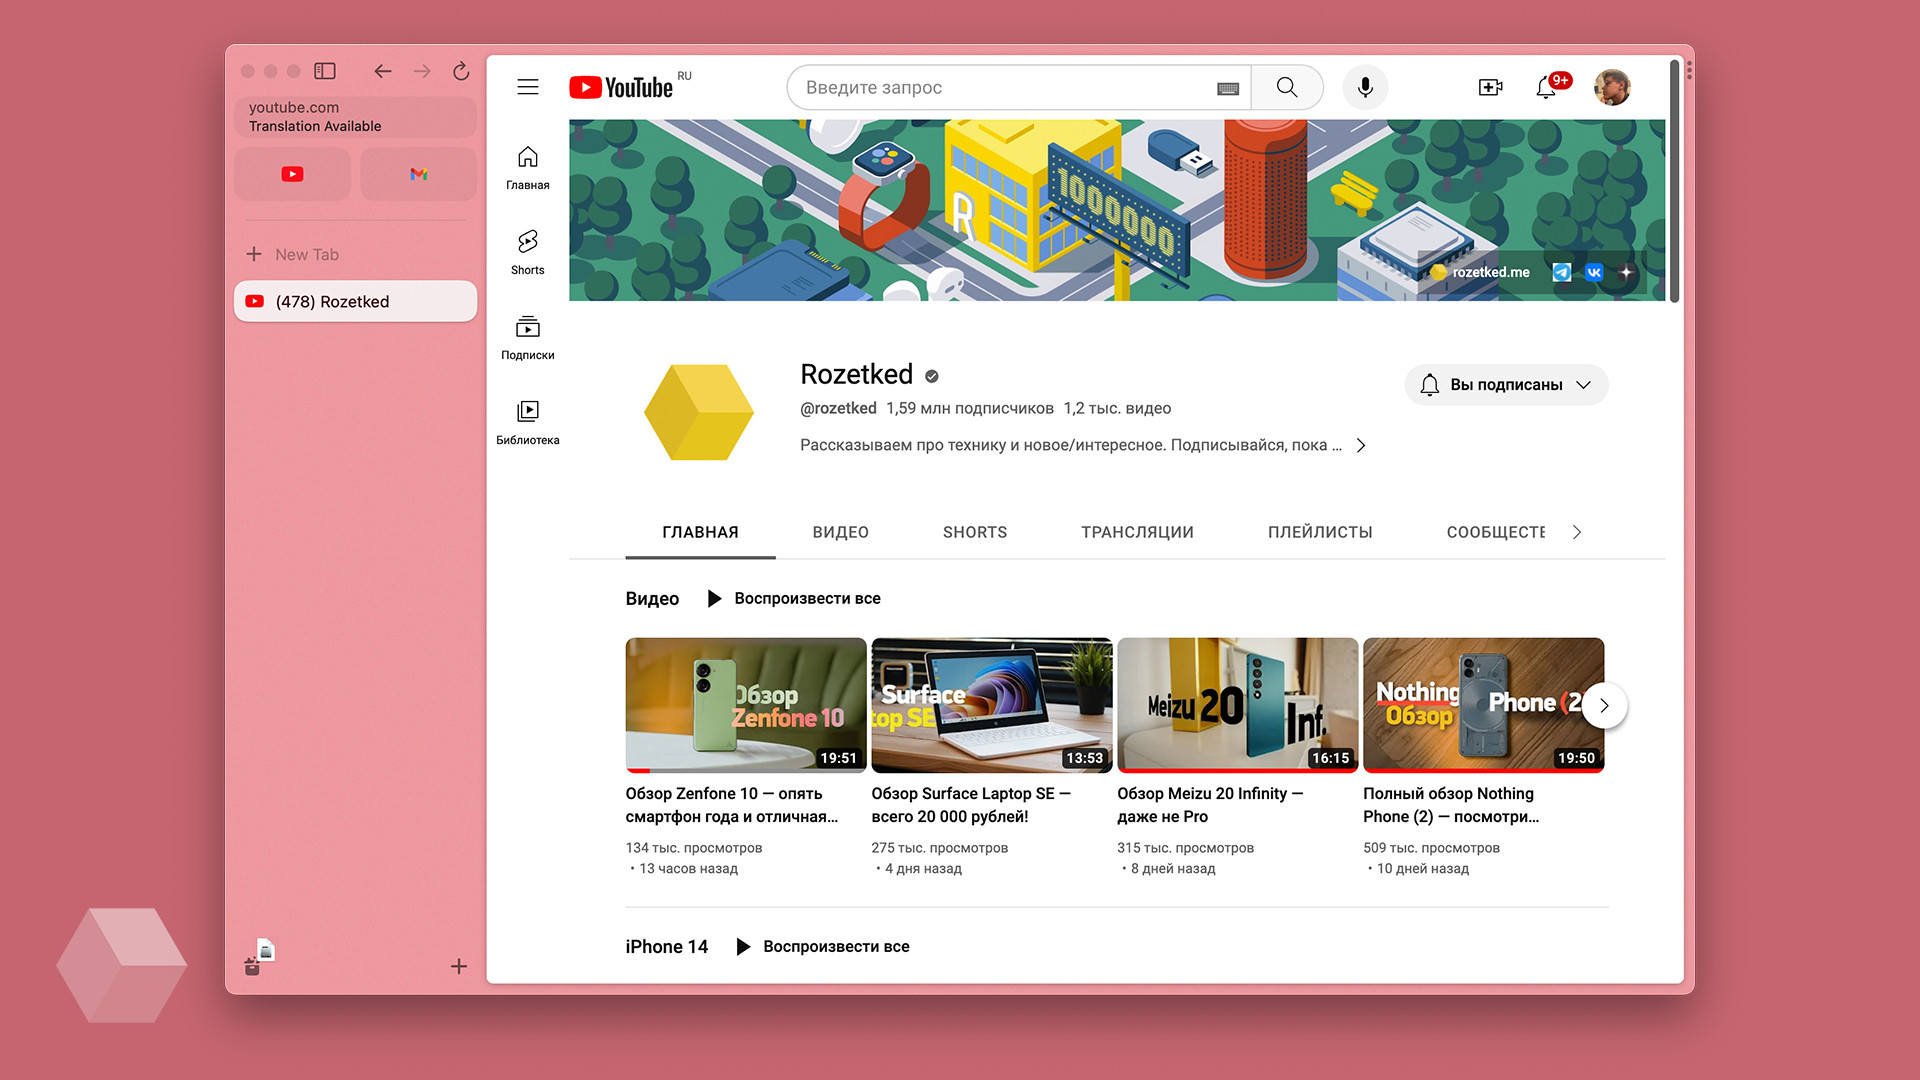Viewport: 1920px width, 1080px height.
Task: Open the on-screen keyboard icon
Action: 1228,88
